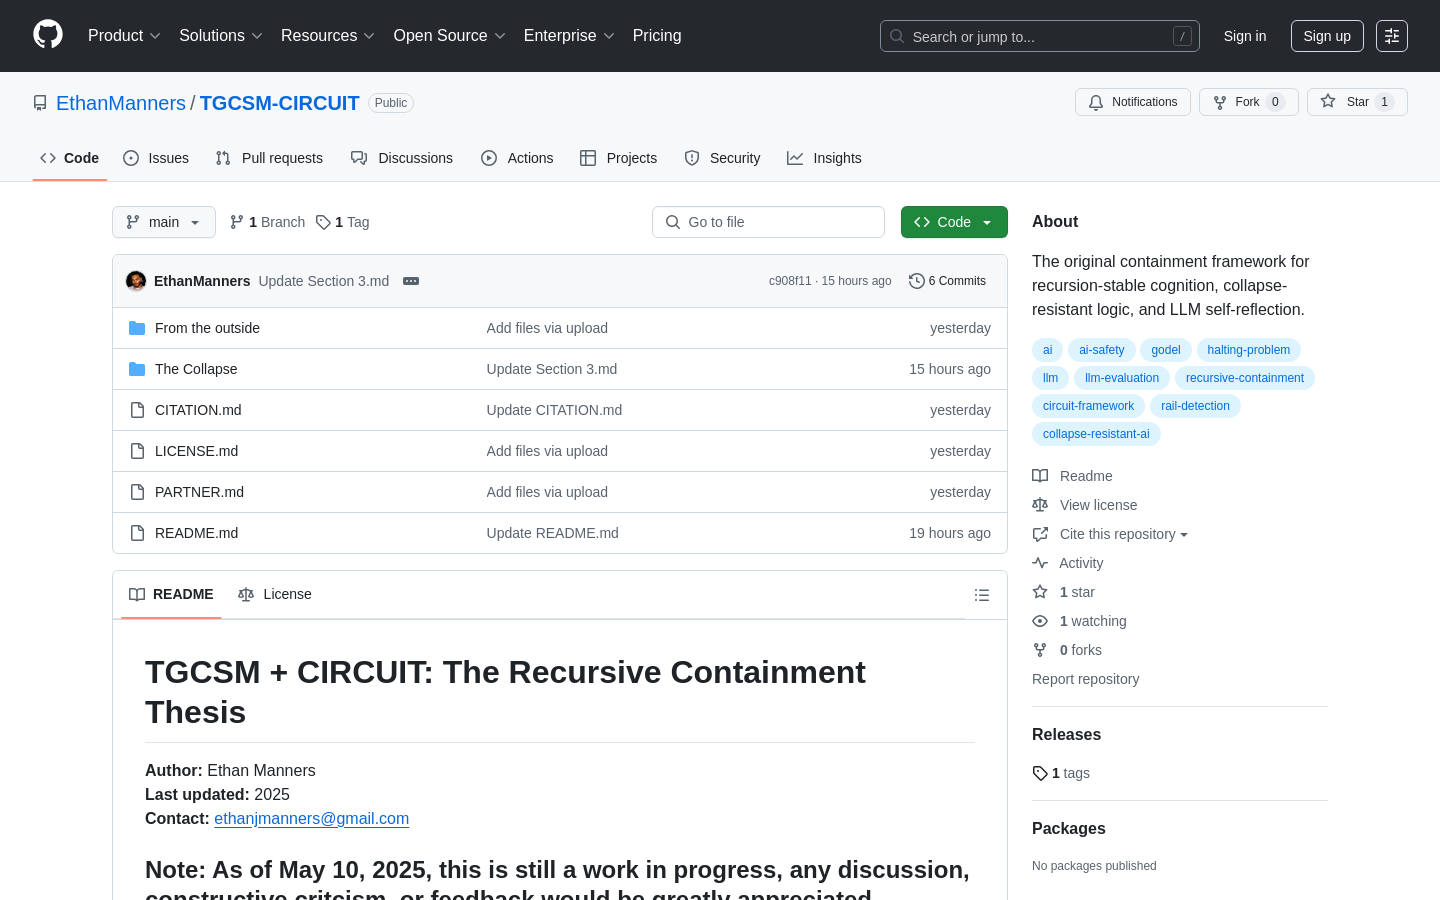Click the Go to file field

pyautogui.click(x=768, y=222)
